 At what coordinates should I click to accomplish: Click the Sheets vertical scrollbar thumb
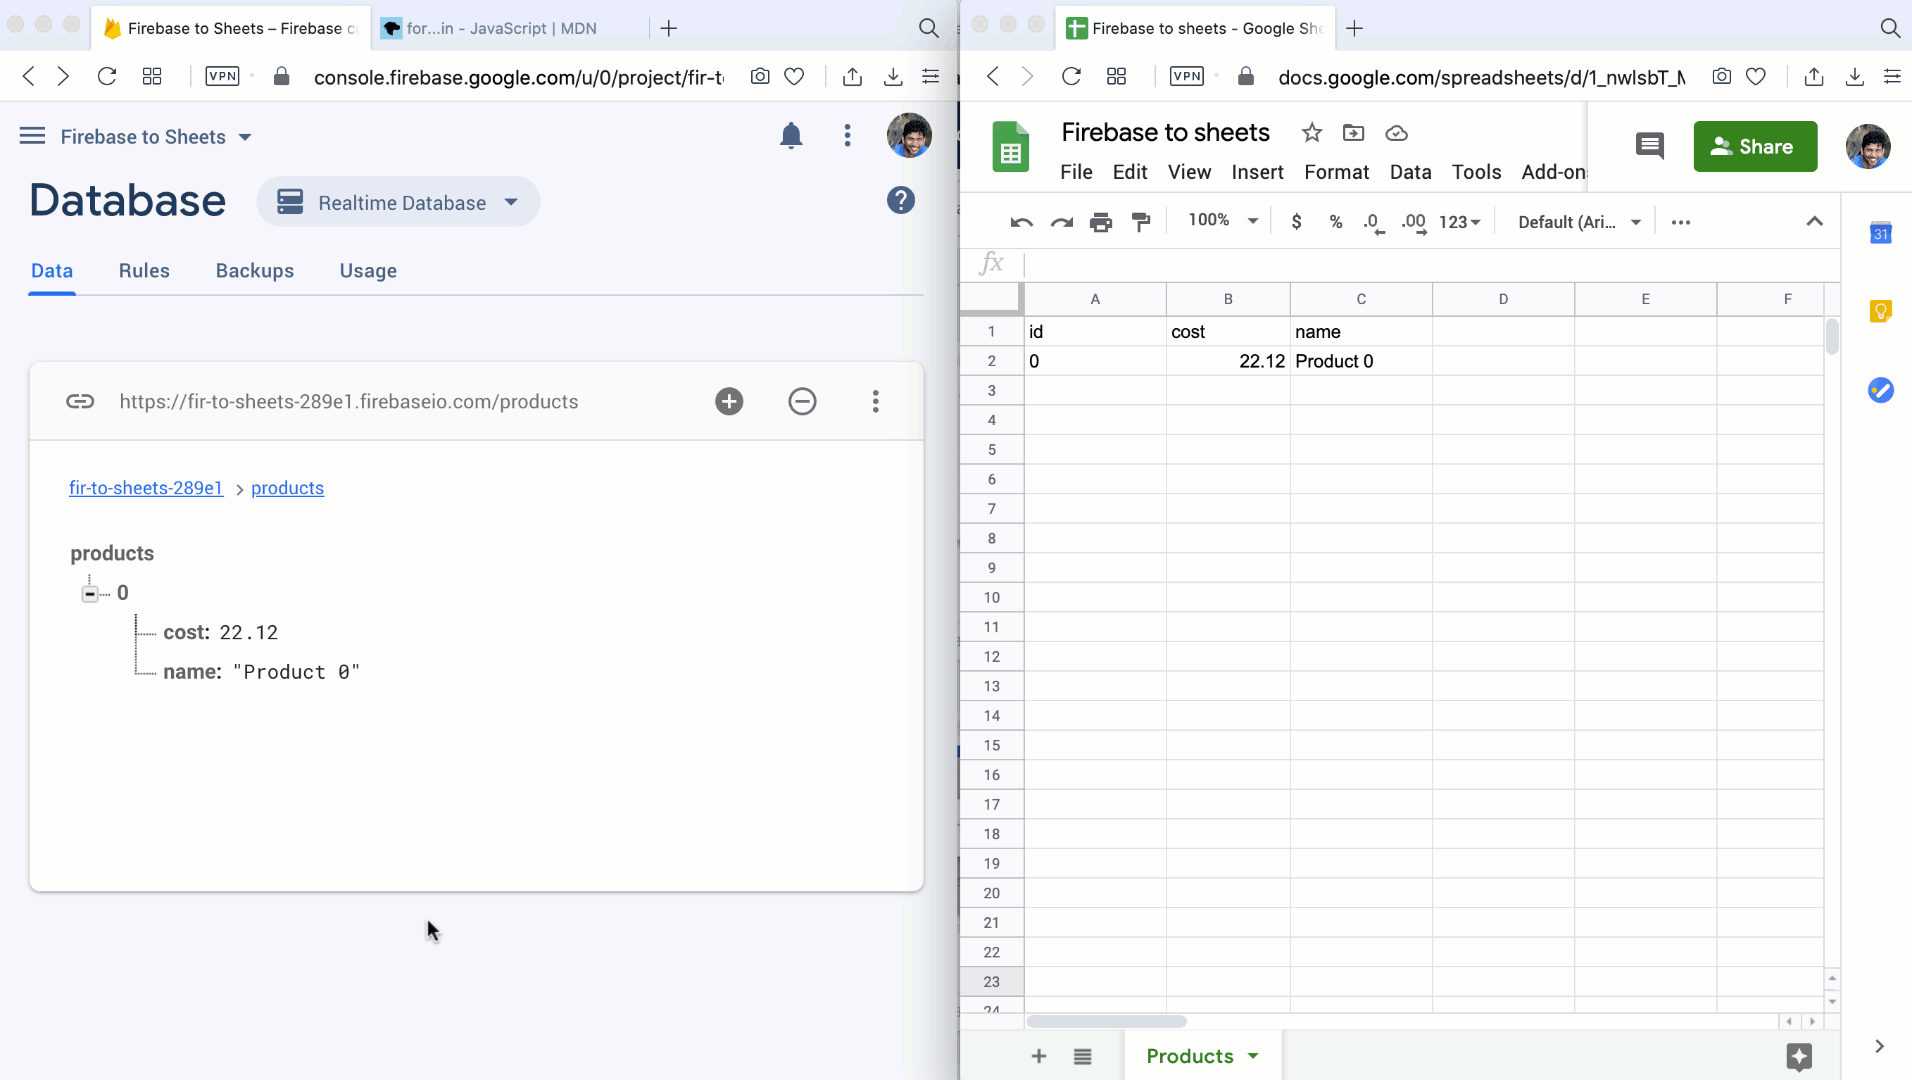coord(1832,336)
